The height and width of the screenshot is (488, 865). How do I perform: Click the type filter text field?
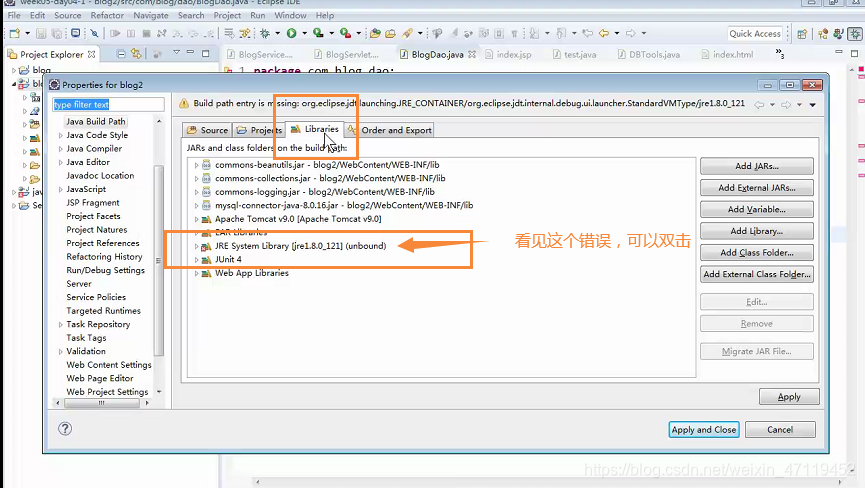108,105
